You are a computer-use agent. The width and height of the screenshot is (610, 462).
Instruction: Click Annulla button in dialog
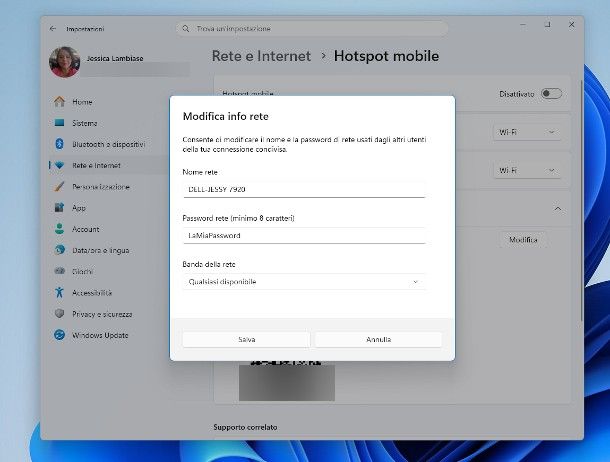[x=379, y=340]
